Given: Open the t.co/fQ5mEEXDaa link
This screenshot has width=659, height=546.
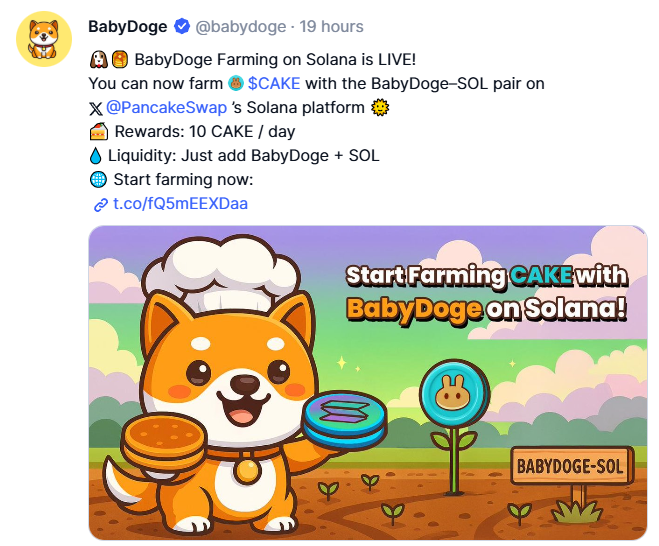Looking at the screenshot, I should (181, 204).
